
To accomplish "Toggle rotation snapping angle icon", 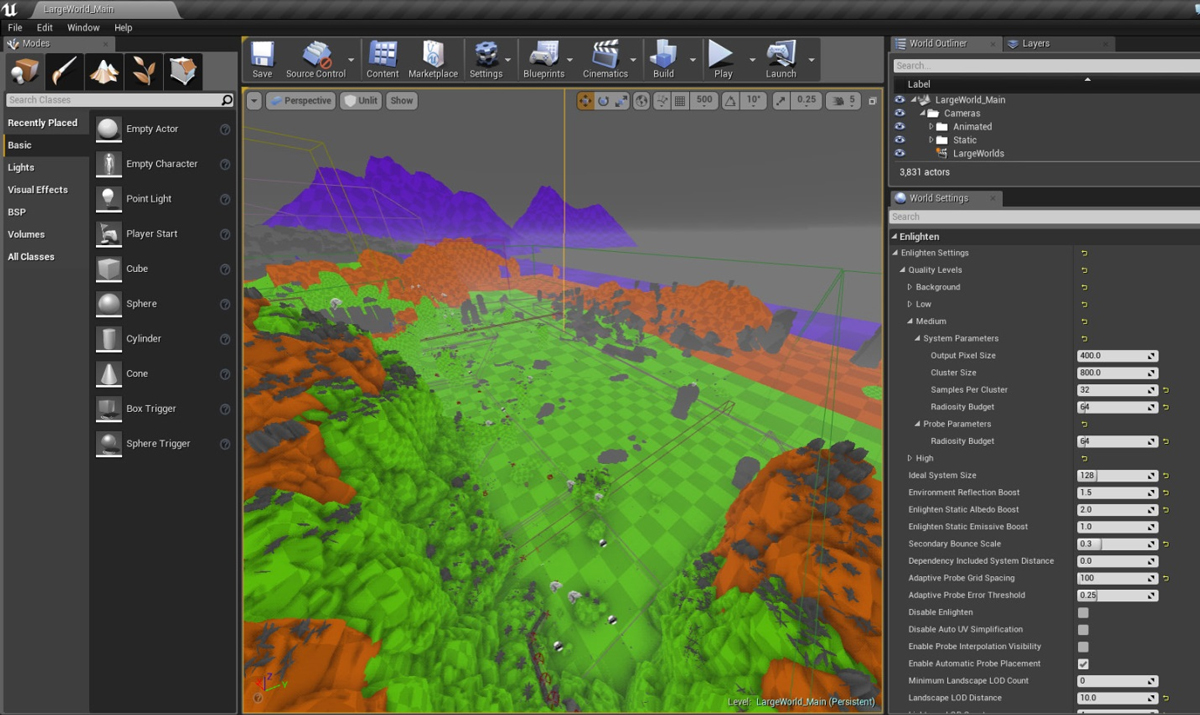I will pyautogui.click(x=730, y=101).
